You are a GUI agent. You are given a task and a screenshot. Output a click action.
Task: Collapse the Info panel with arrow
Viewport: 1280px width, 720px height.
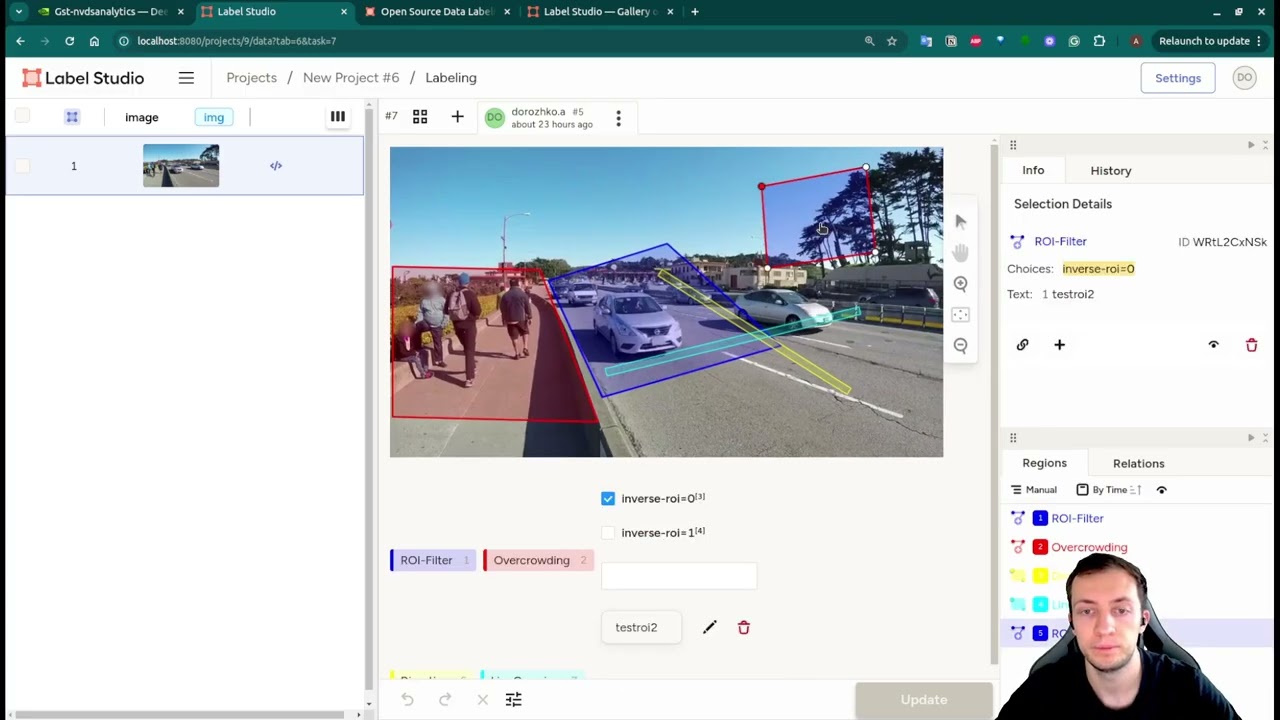[x=1251, y=145]
